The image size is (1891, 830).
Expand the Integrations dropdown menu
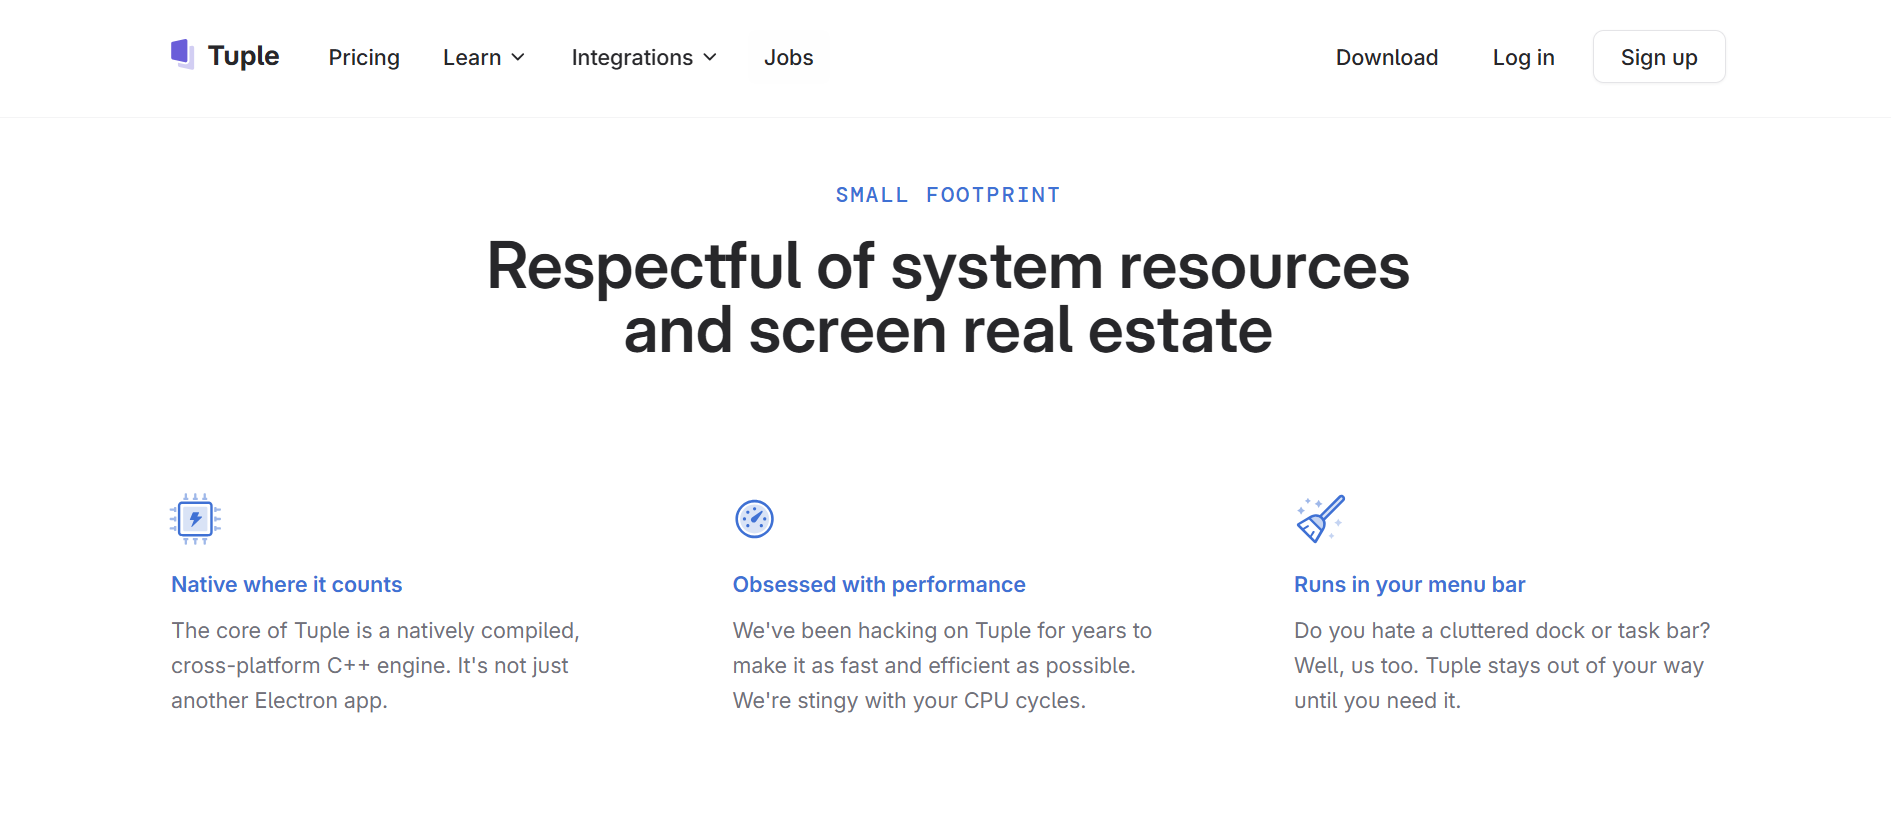[x=644, y=58]
